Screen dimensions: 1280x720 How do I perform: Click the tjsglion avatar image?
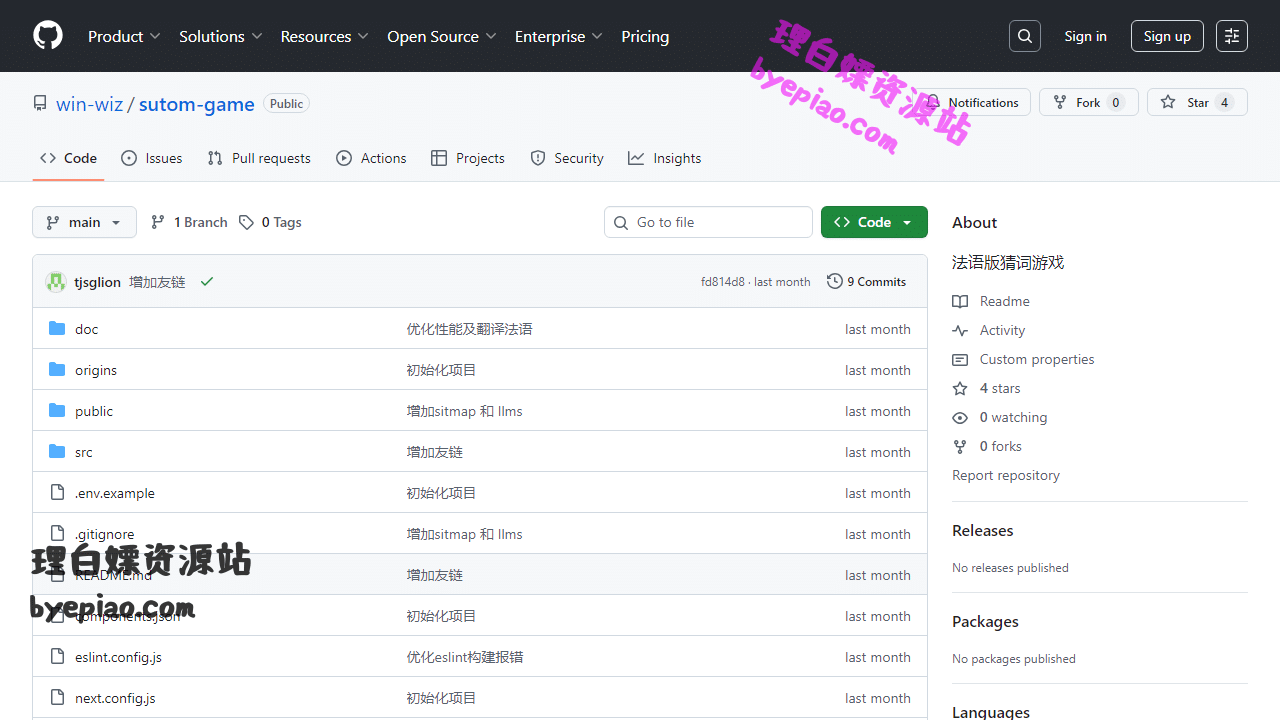coord(56,282)
